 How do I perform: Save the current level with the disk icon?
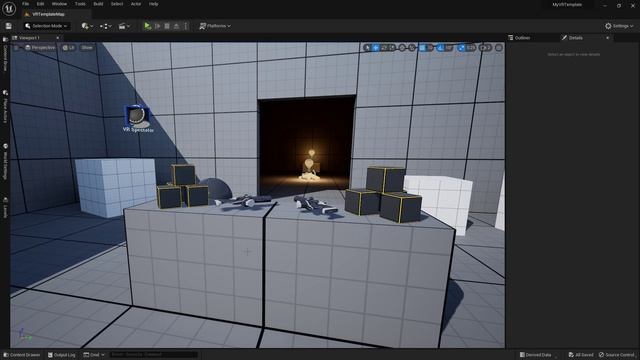pyautogui.click(x=9, y=26)
